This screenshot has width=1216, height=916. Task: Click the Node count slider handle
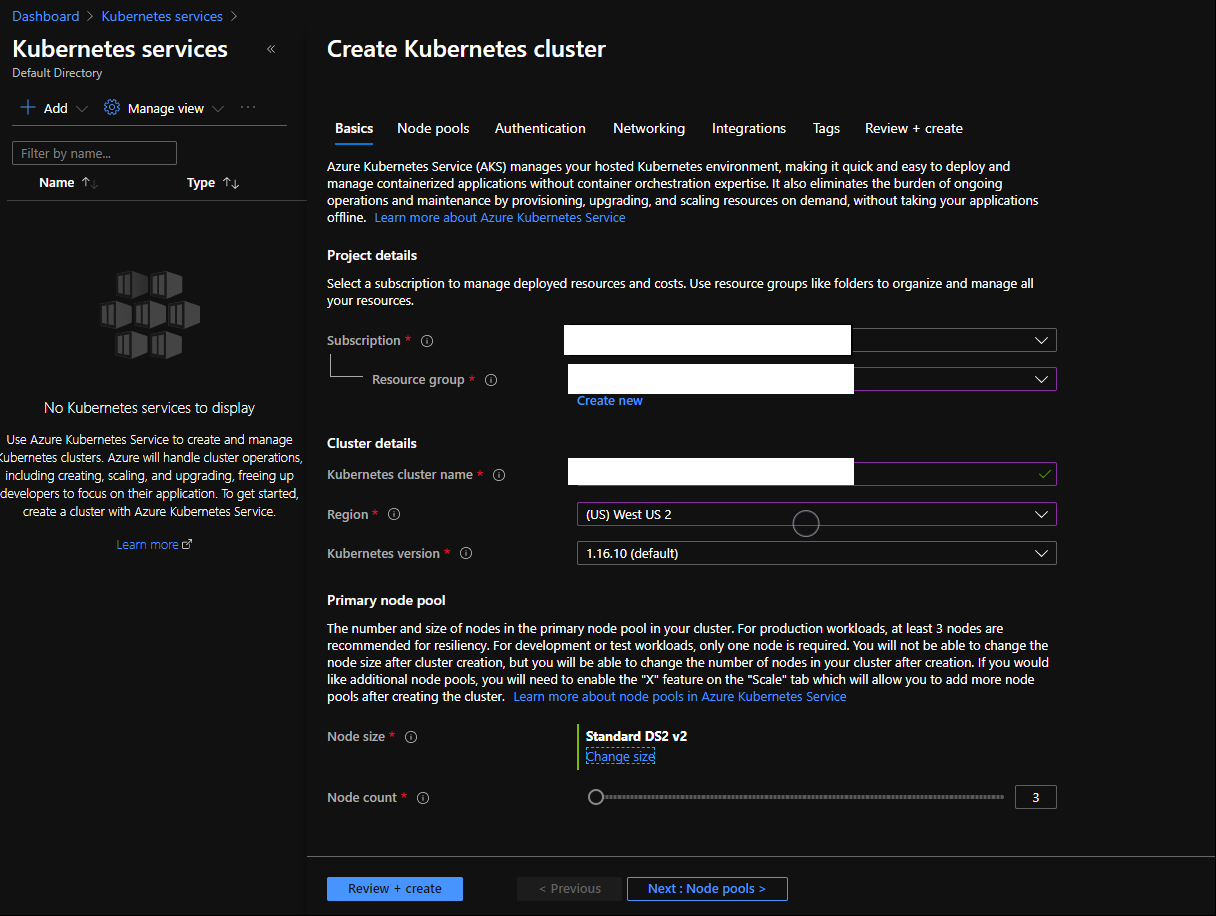tap(596, 797)
